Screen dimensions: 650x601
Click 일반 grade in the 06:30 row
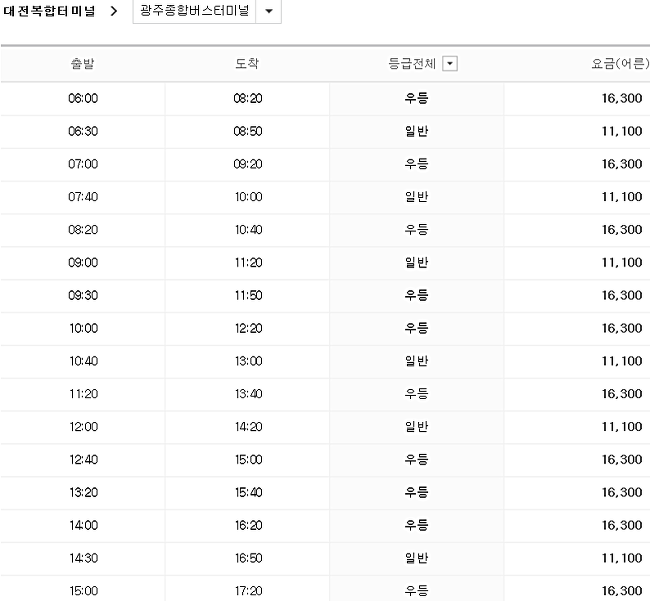click(416, 131)
